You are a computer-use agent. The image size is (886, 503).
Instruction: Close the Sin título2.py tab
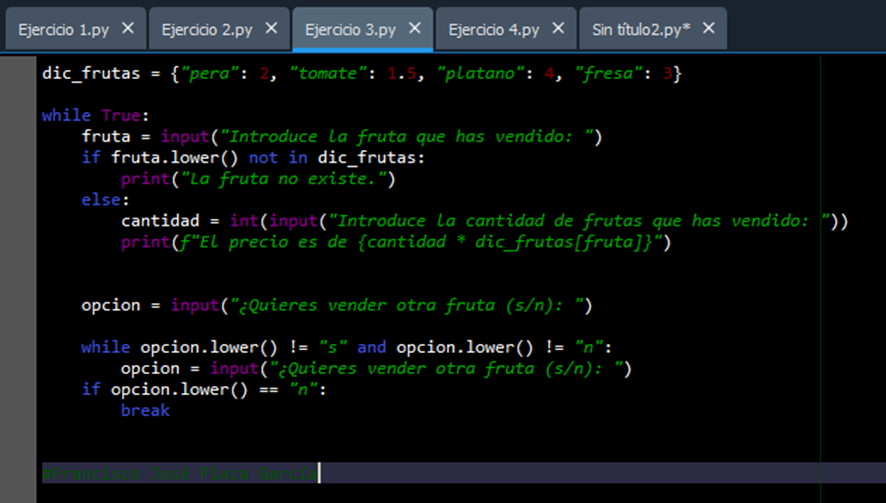coord(708,29)
